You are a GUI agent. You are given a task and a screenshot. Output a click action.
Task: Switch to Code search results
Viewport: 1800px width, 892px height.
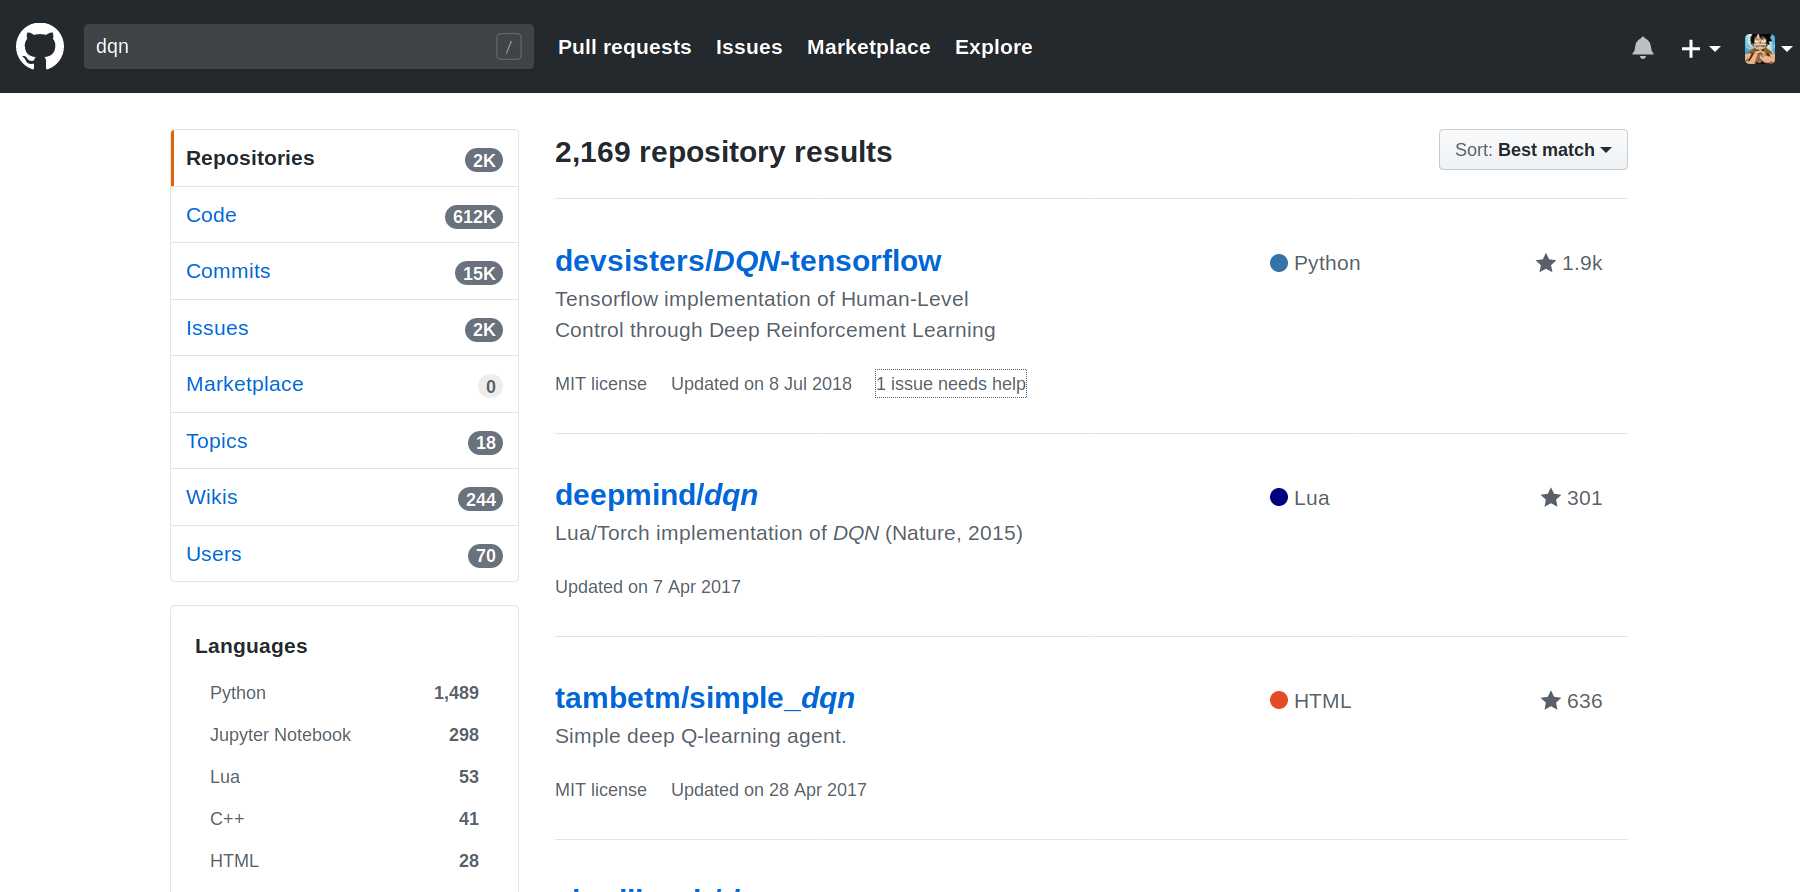[345, 215]
